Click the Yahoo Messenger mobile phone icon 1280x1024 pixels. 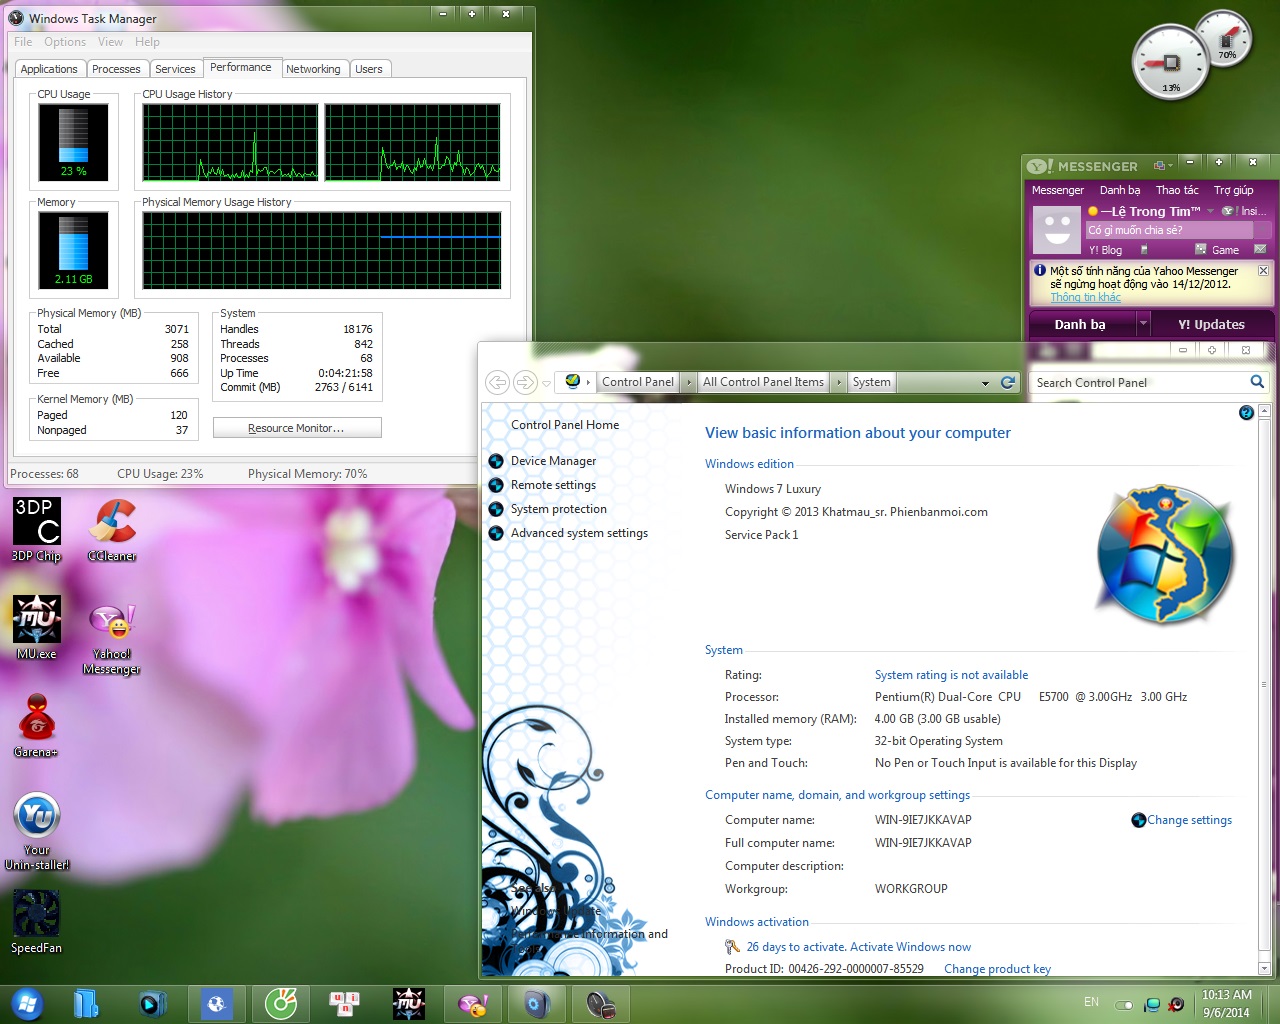click(x=1144, y=250)
